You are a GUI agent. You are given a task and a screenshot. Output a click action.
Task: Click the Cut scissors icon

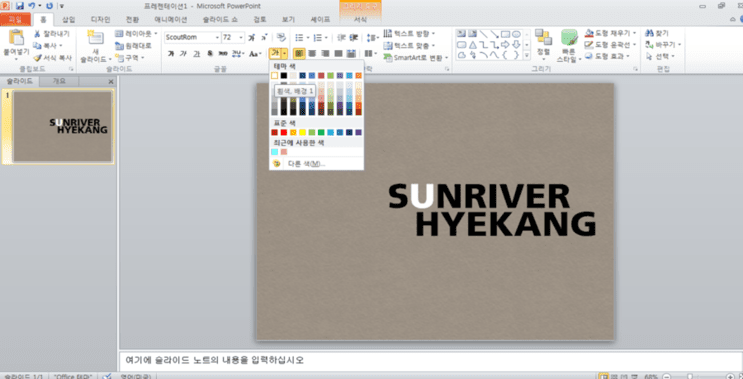(x=37, y=34)
